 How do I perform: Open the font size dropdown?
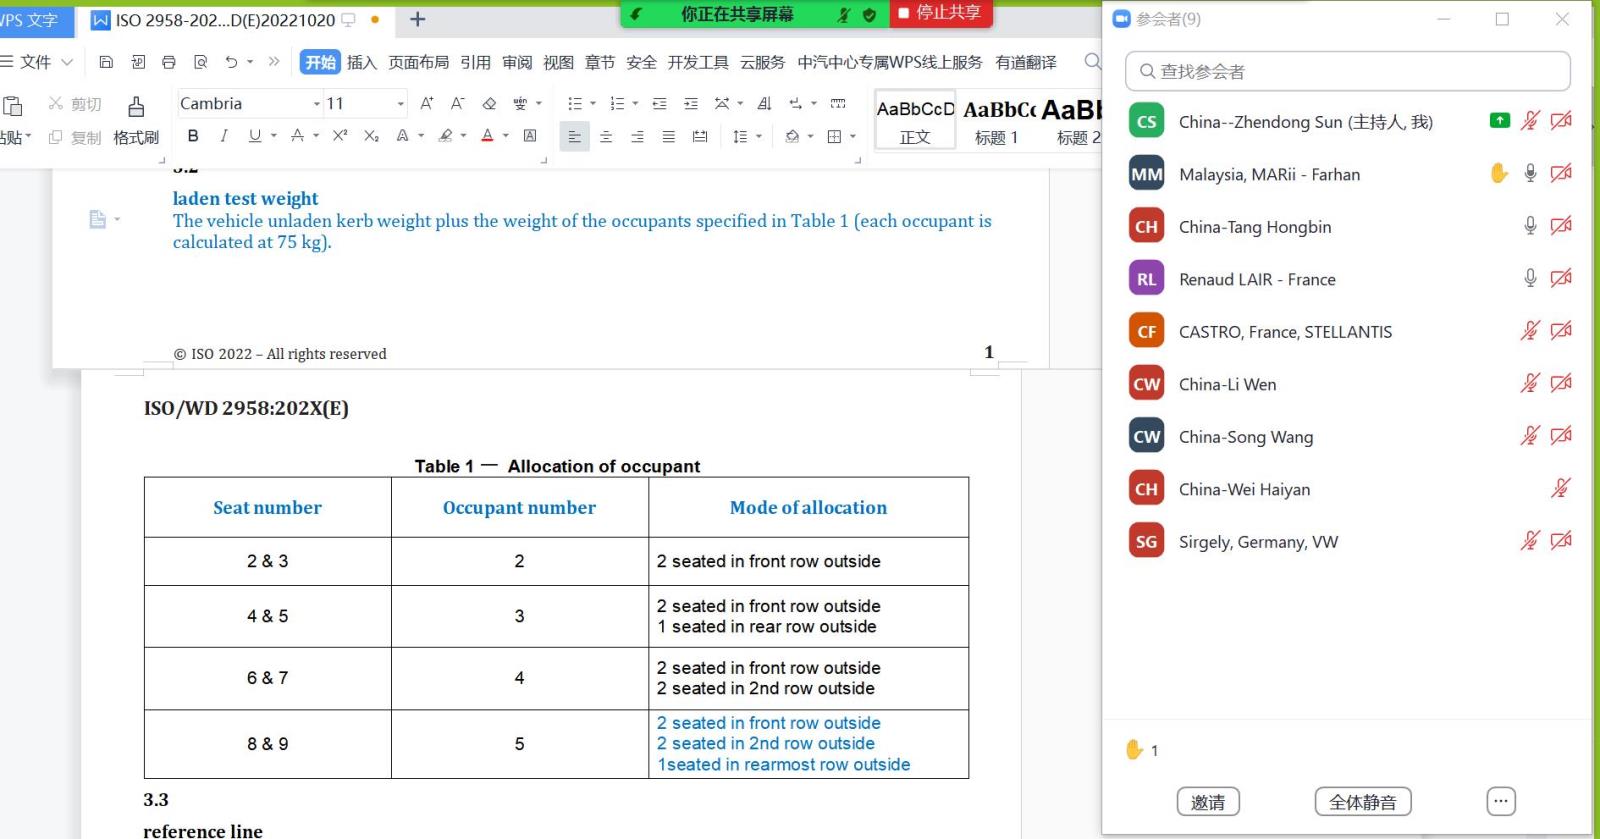tap(400, 104)
